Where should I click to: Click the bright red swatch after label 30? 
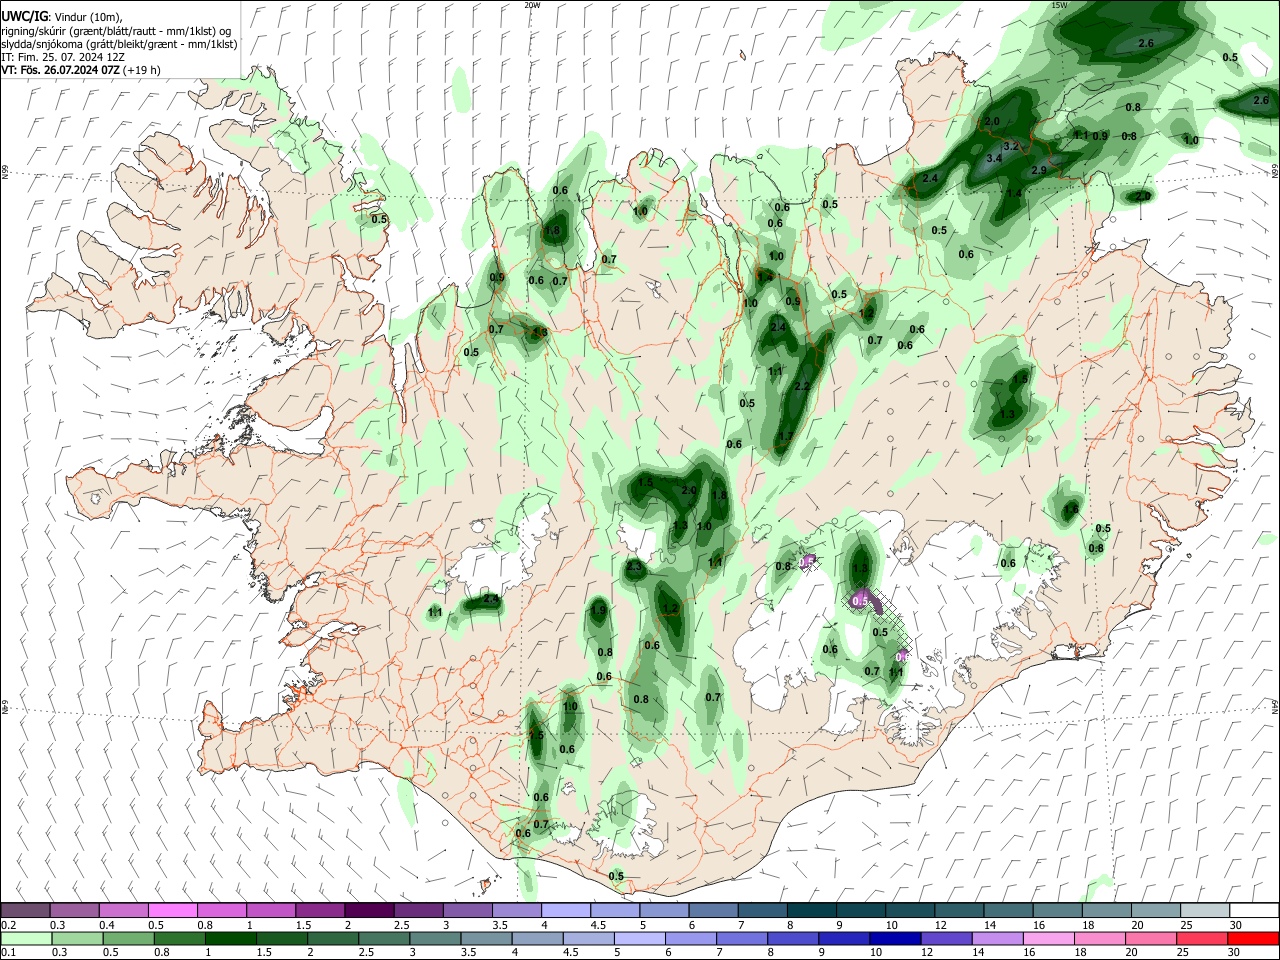1254,938
